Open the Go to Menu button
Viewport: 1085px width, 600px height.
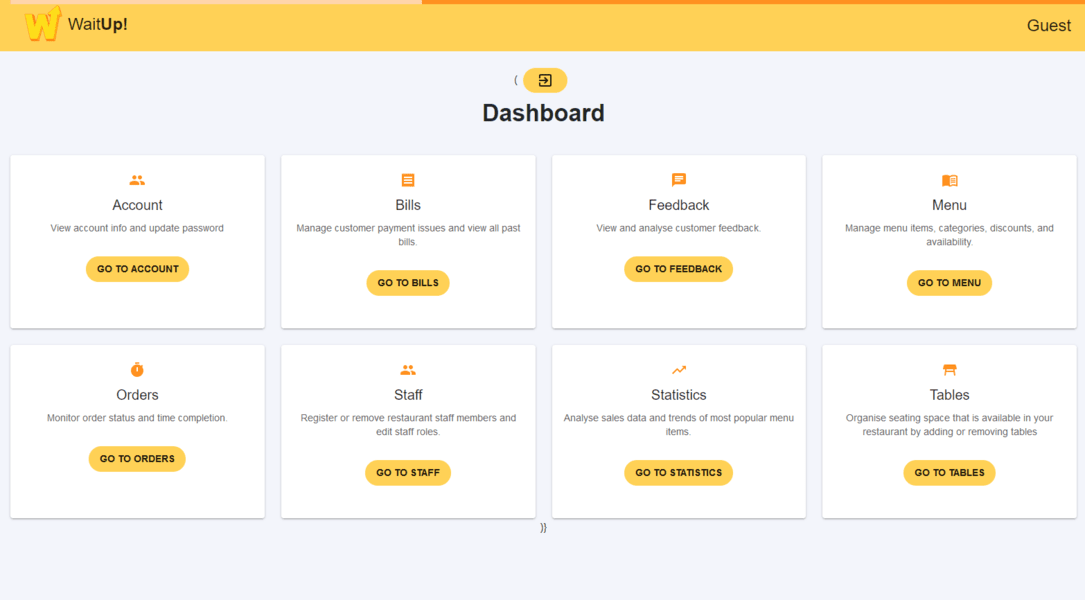(x=949, y=283)
